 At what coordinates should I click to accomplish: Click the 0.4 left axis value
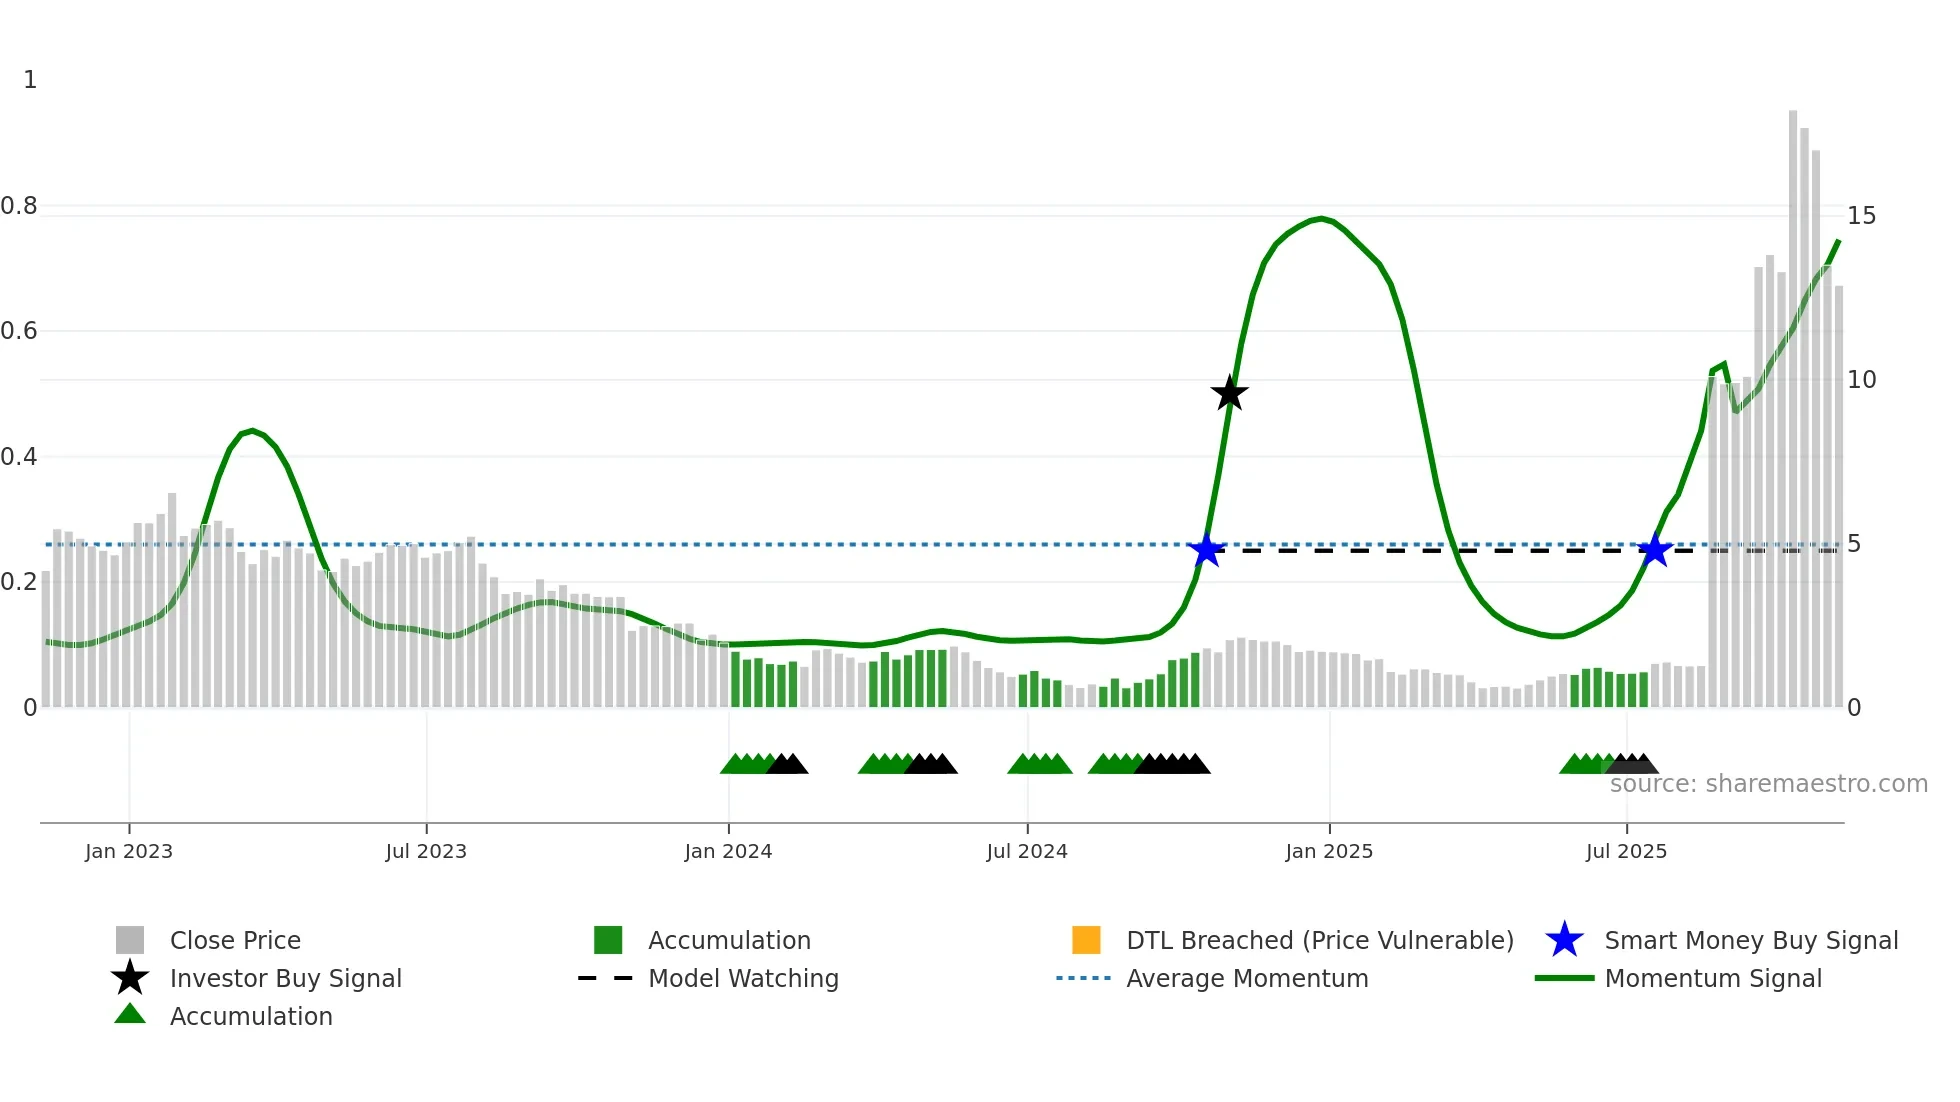(x=19, y=457)
